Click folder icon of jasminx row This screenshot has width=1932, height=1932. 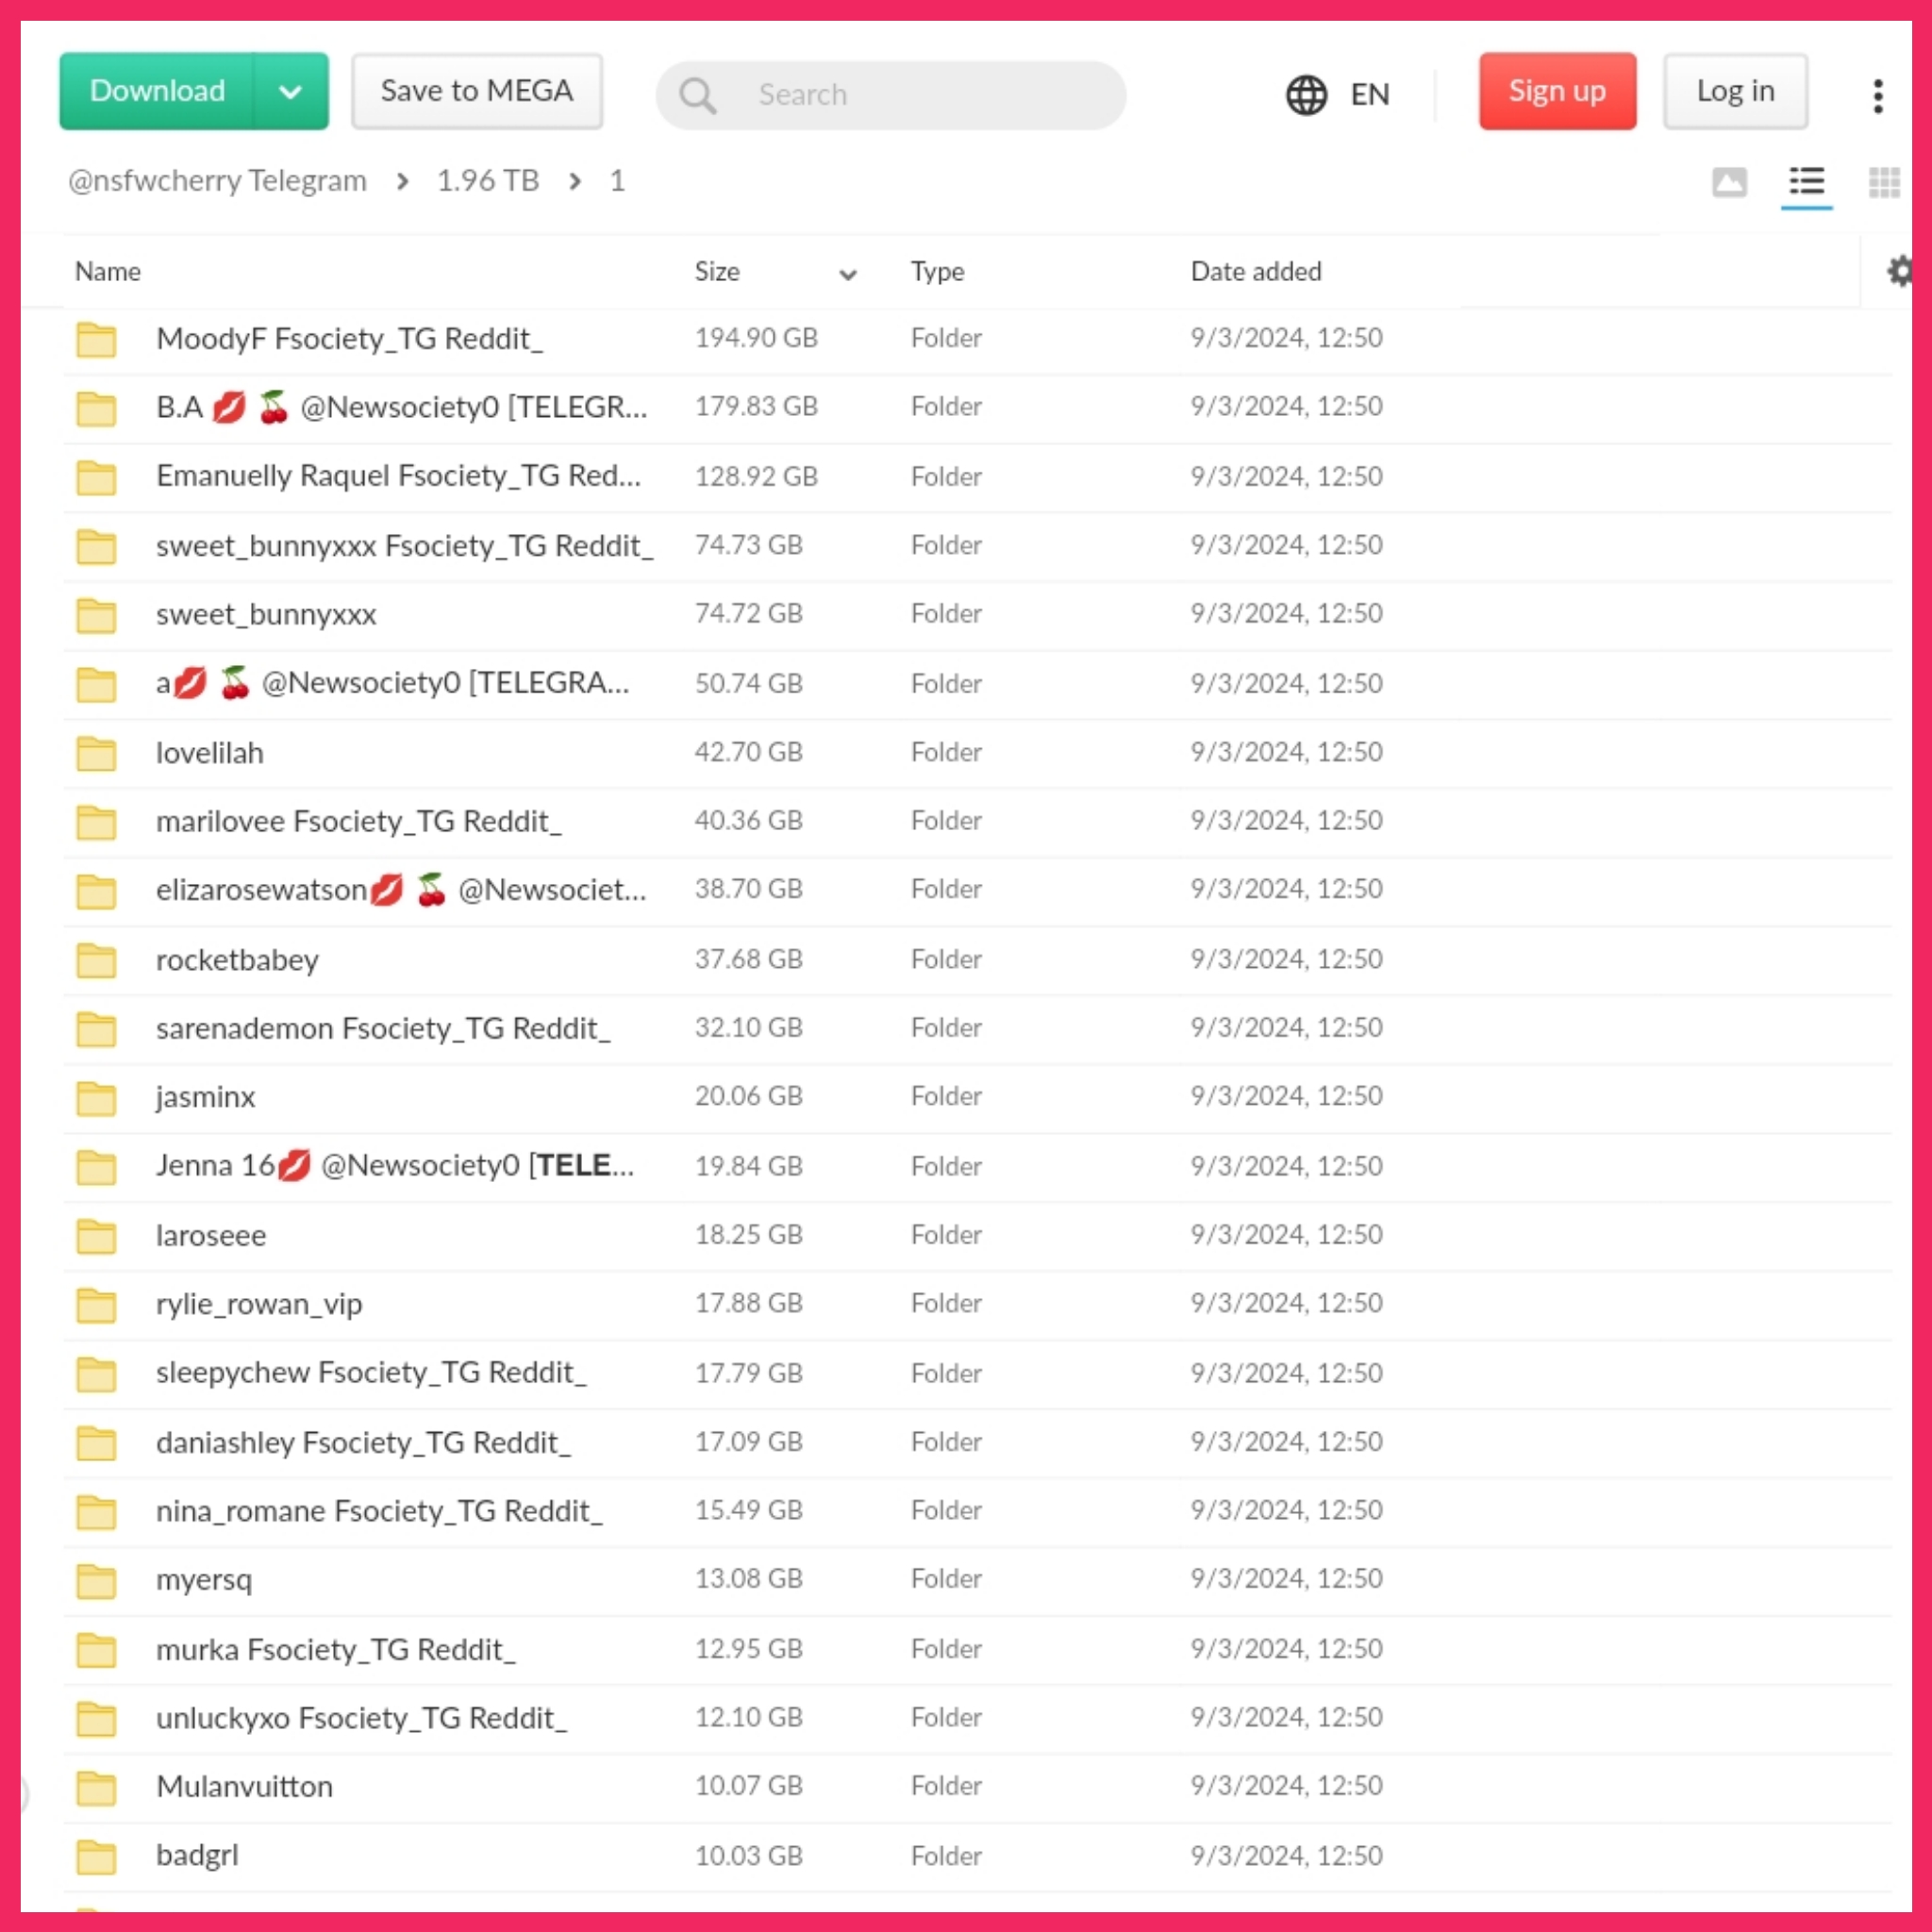pyautogui.click(x=96, y=1098)
